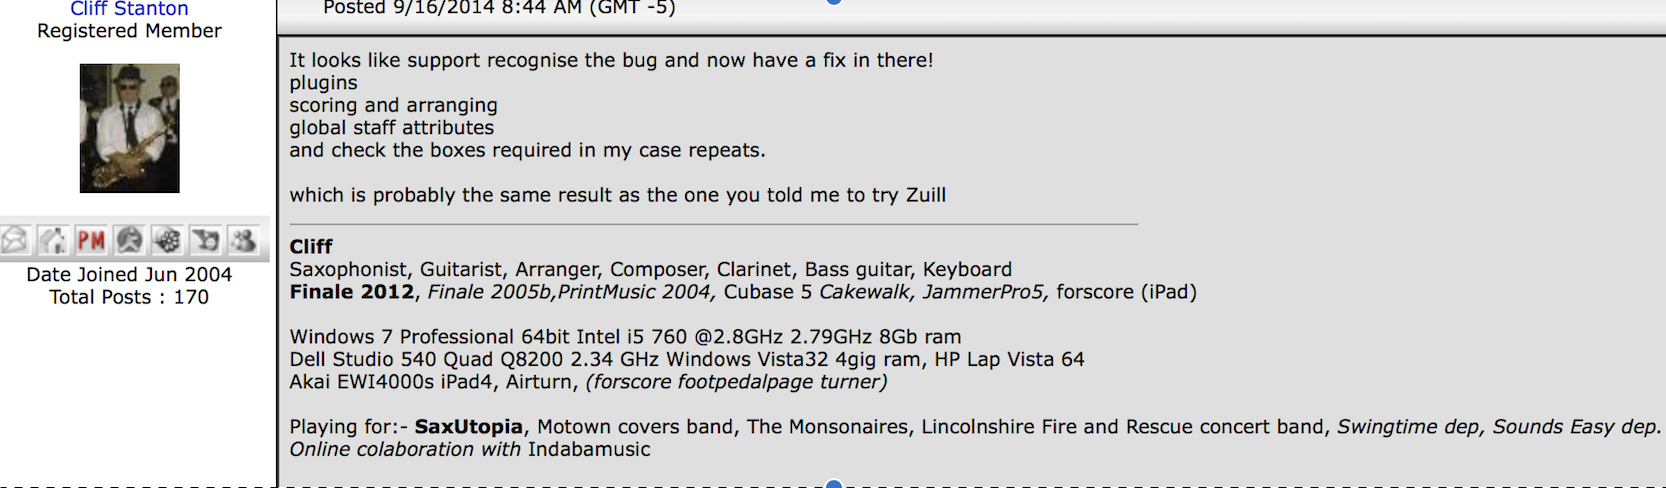Screen dimensions: 1666x488
Task: Click the Registered Member label
Action: [130, 31]
